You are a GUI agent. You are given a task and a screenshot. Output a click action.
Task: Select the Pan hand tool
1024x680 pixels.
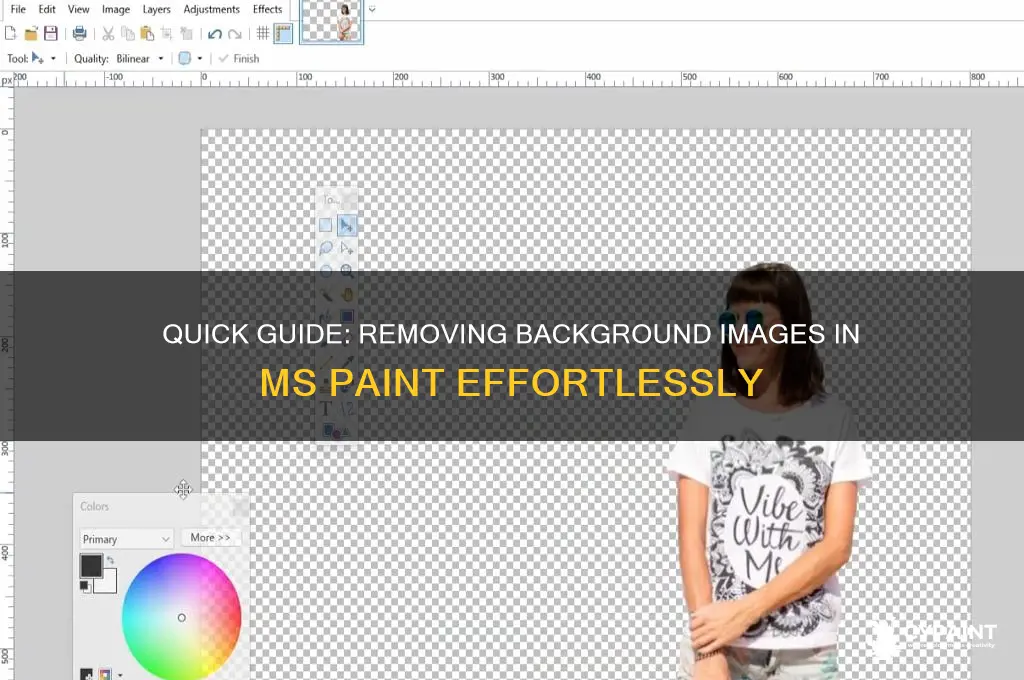coord(347,293)
